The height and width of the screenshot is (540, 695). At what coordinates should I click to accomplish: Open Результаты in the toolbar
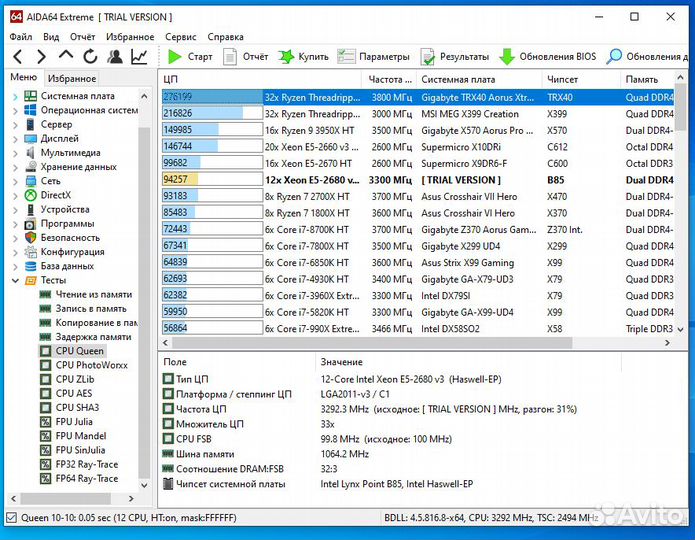coord(455,57)
